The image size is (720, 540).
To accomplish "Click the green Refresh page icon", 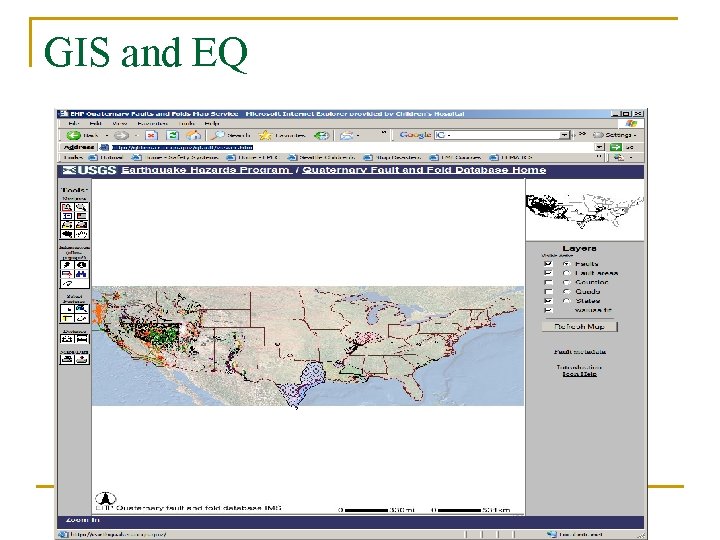I will pos(172,135).
